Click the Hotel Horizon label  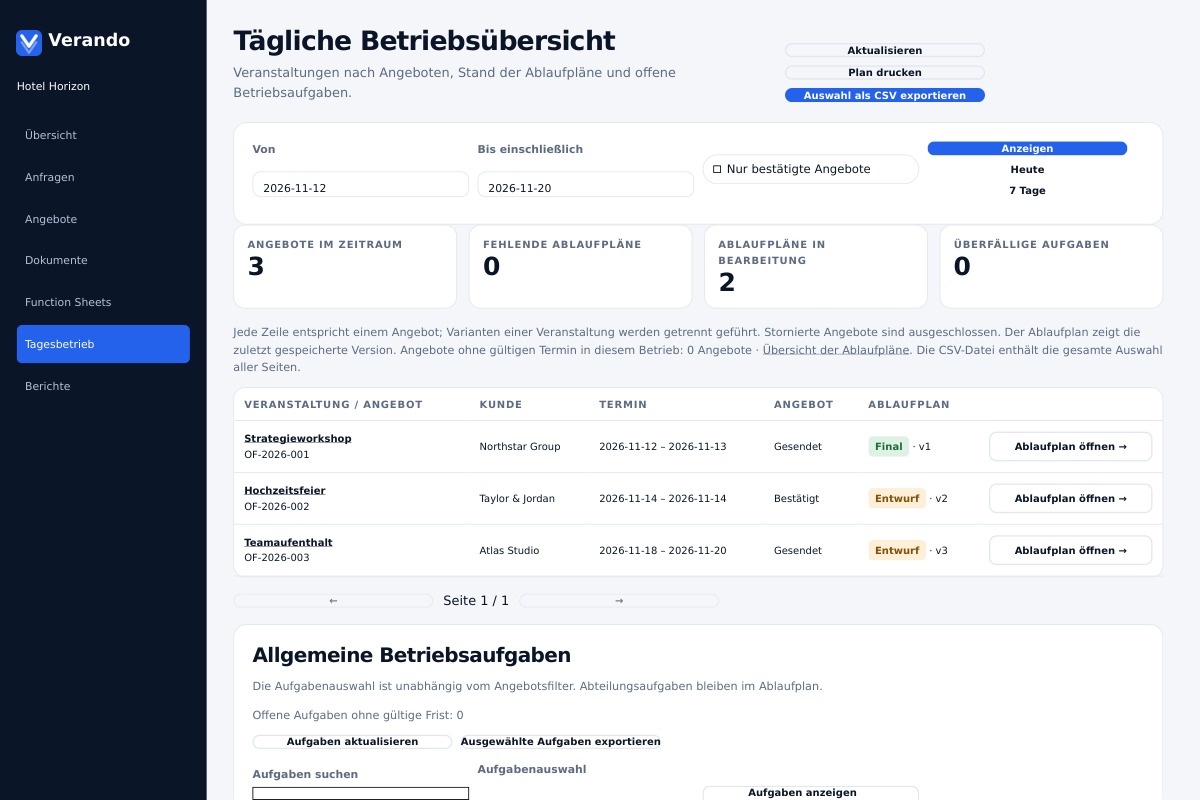[53, 86]
